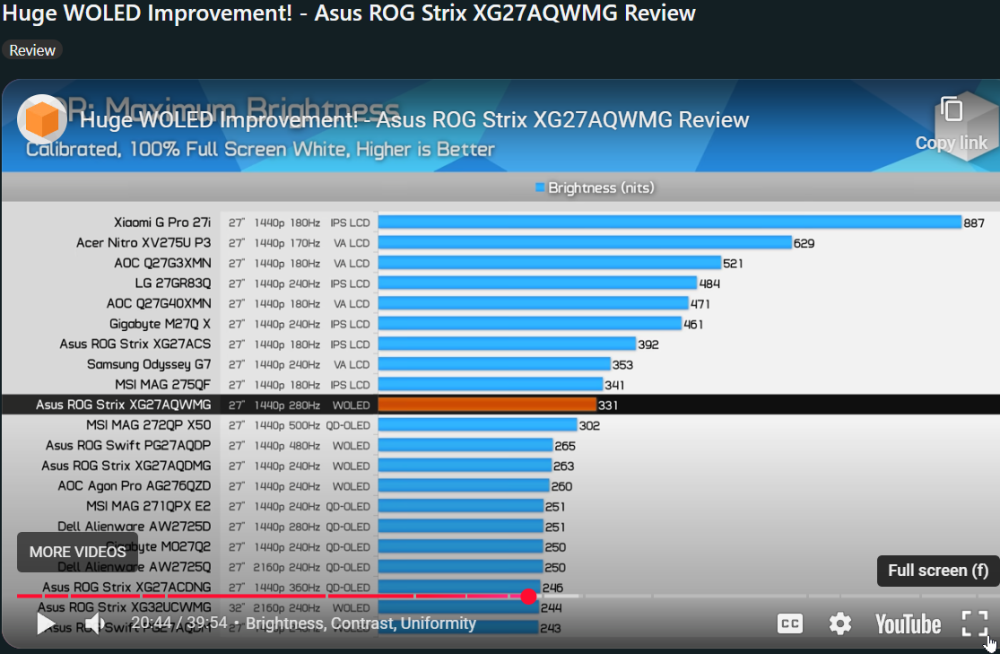Image resolution: width=1000 pixels, height=654 pixels.
Task: Click highlighted Asus ROG Strix XG27AQWMG row label
Action: [x=123, y=405]
